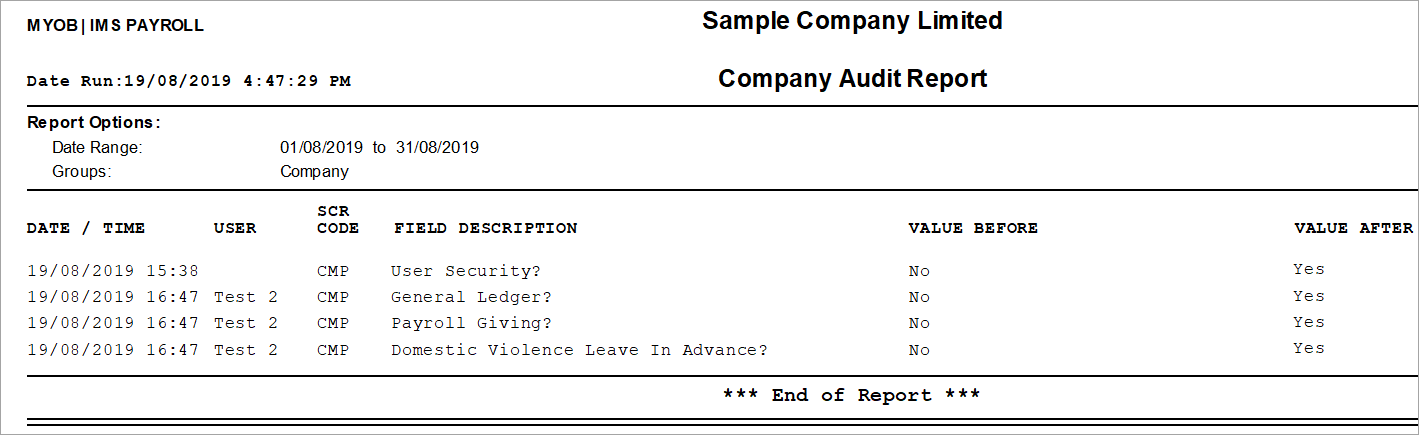The height and width of the screenshot is (435, 1419).
Task: Click the "DATE / TIME" column header
Action: click(x=86, y=228)
